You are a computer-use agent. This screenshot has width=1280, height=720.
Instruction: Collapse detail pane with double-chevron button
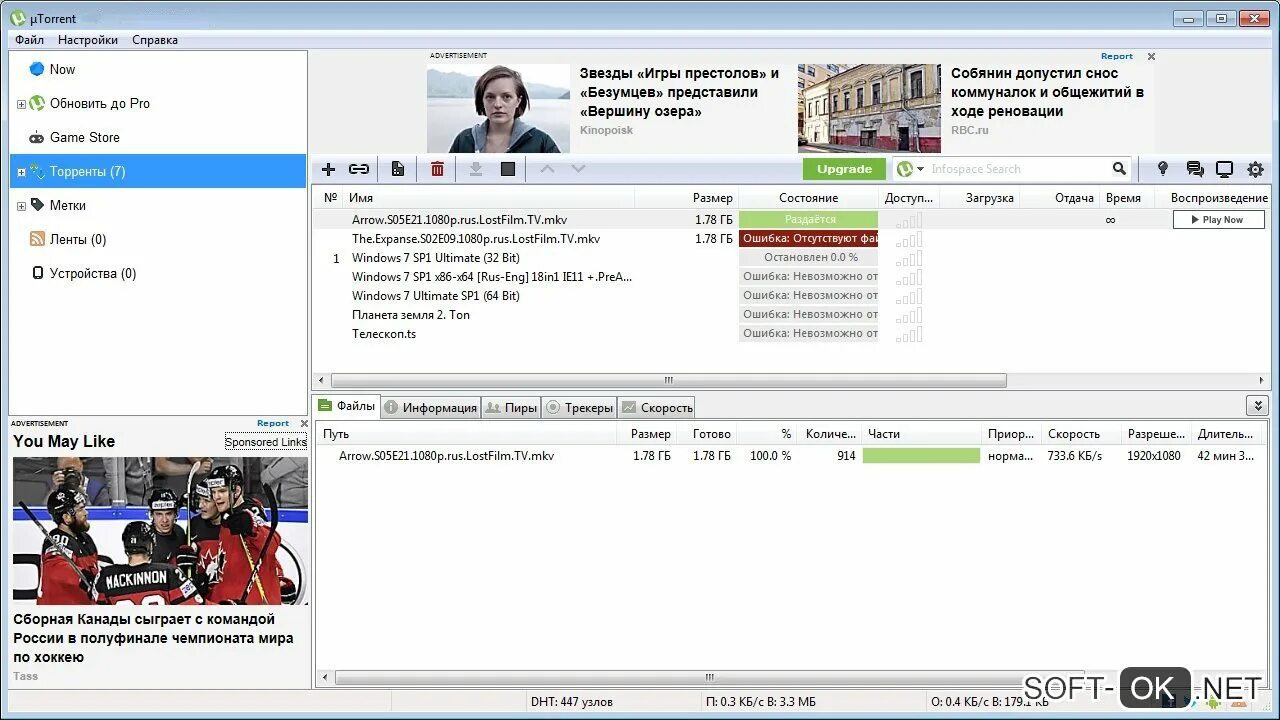click(x=1257, y=405)
